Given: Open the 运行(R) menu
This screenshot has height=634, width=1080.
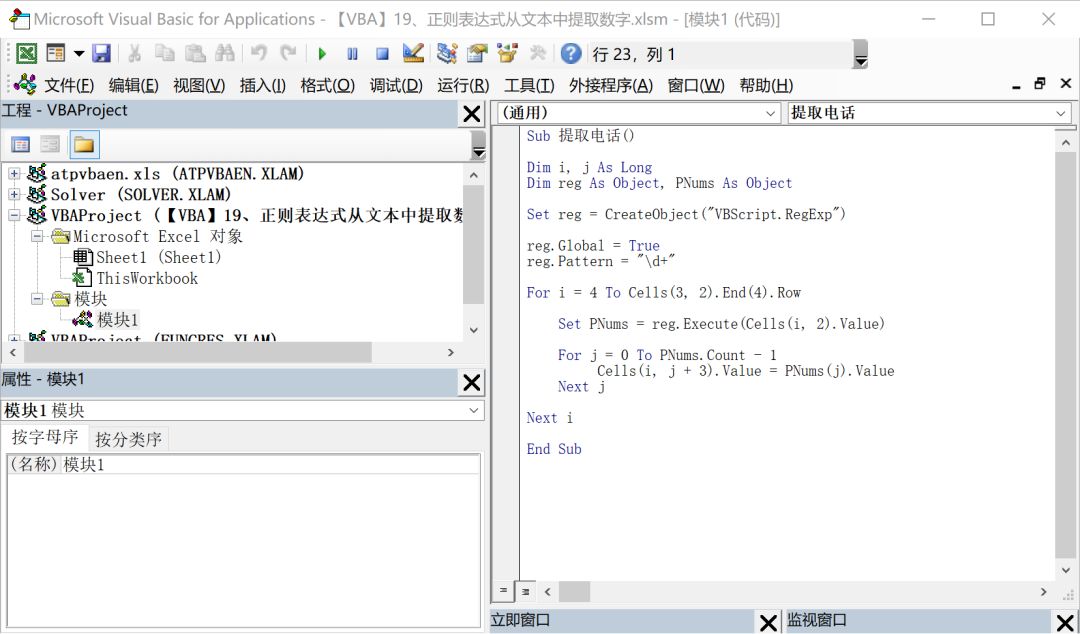Looking at the screenshot, I should [463, 85].
